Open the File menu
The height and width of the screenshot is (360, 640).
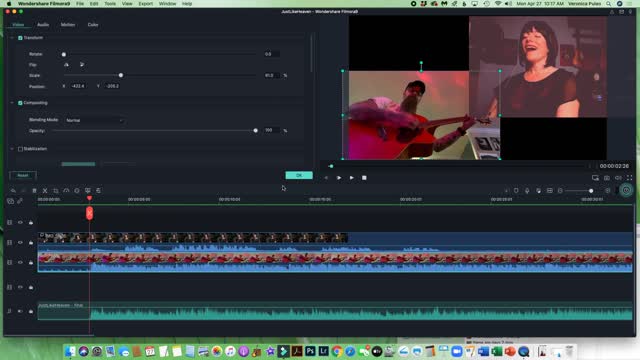80,4
